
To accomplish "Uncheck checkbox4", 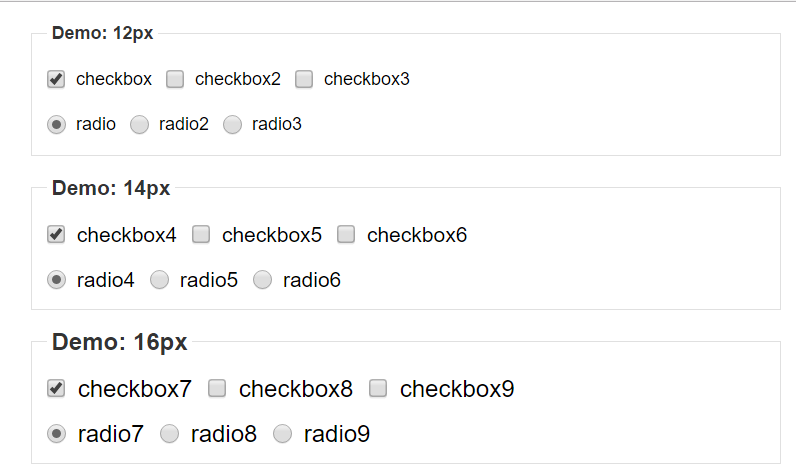I will tap(56, 235).
